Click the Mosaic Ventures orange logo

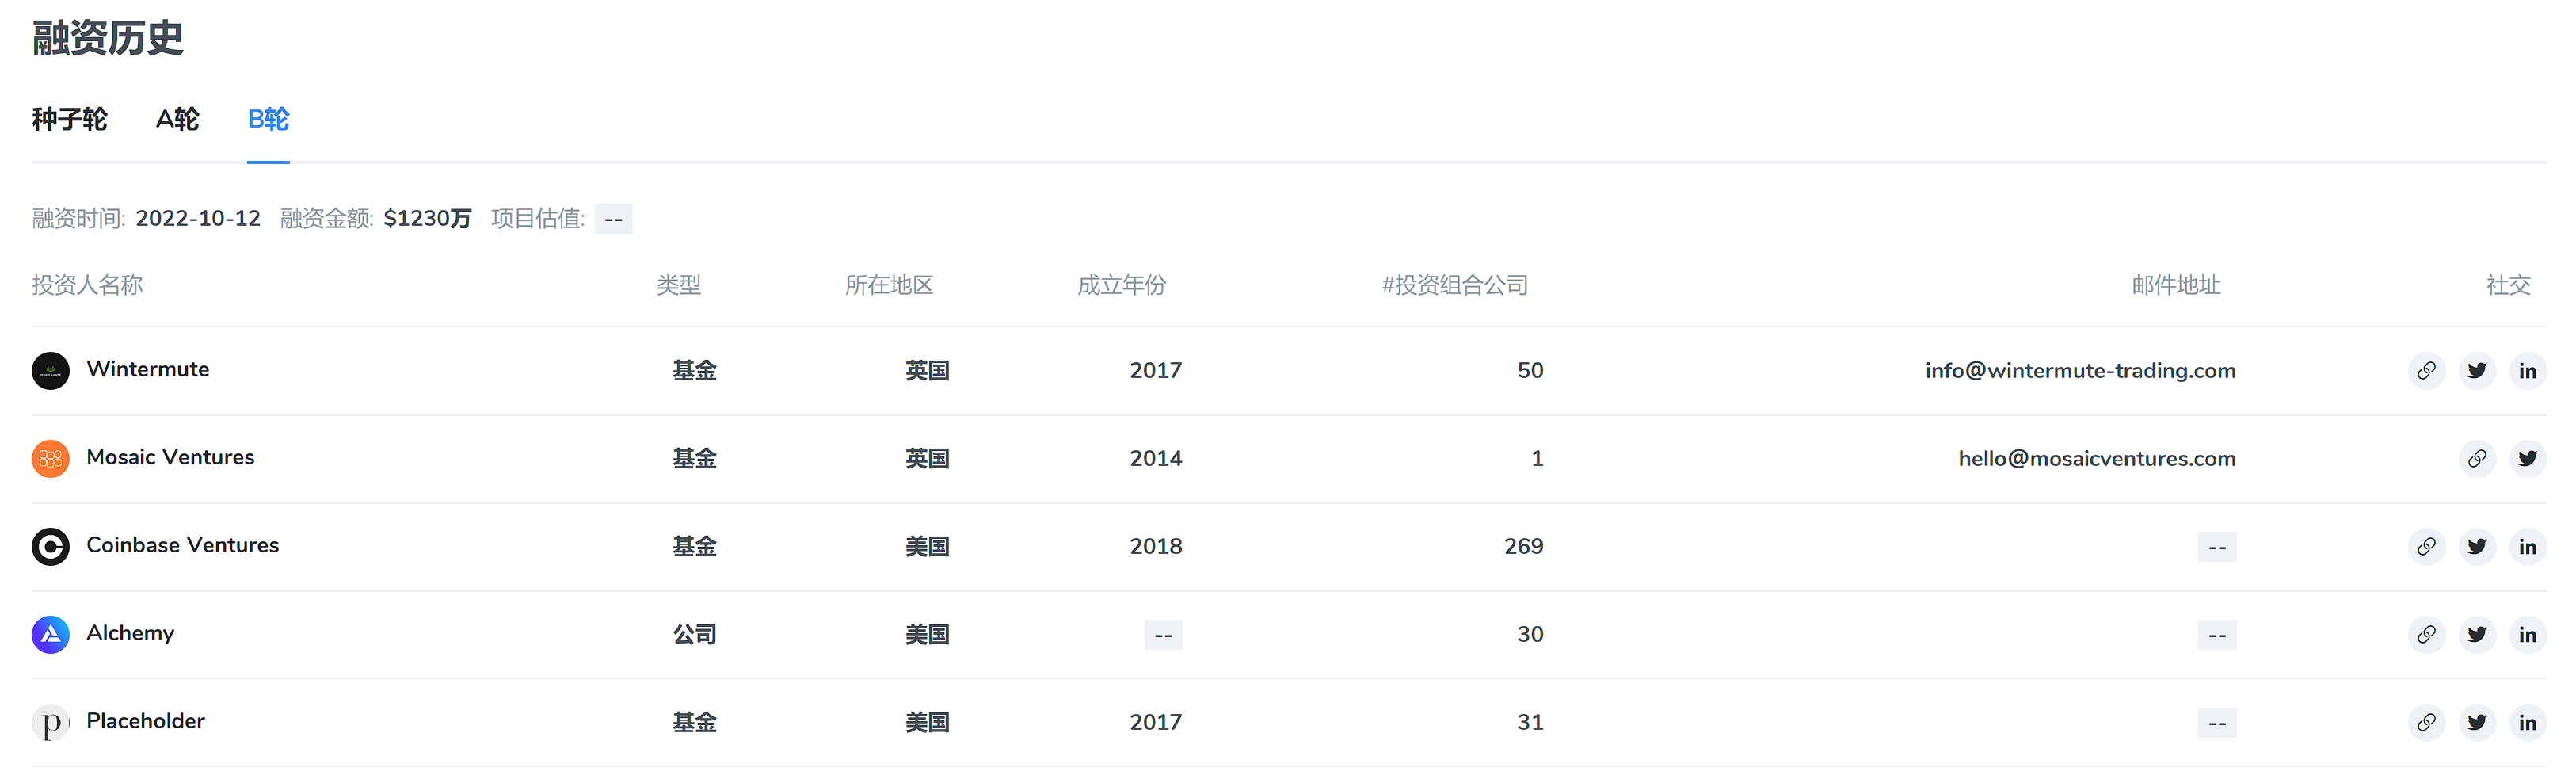51,459
